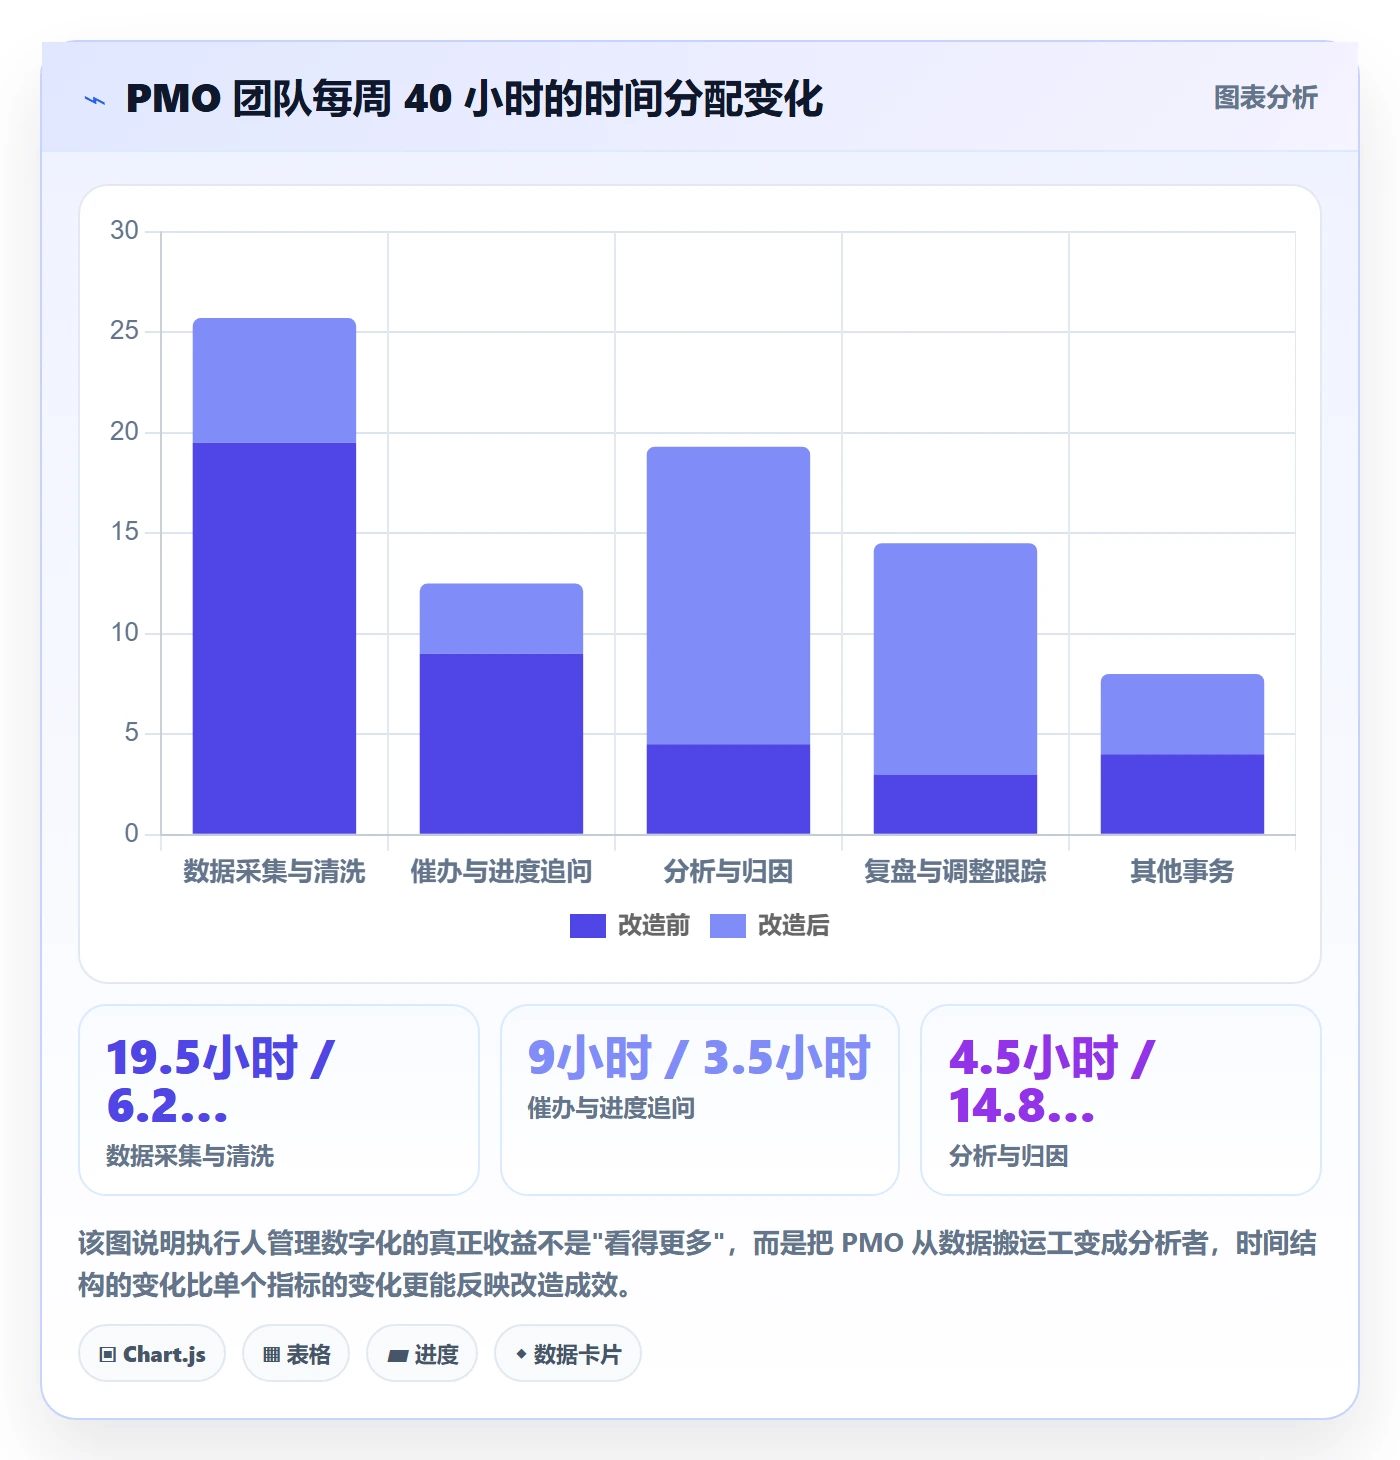Click the 复盘与调整跟踪 改造后 light bar segment

click(955, 659)
